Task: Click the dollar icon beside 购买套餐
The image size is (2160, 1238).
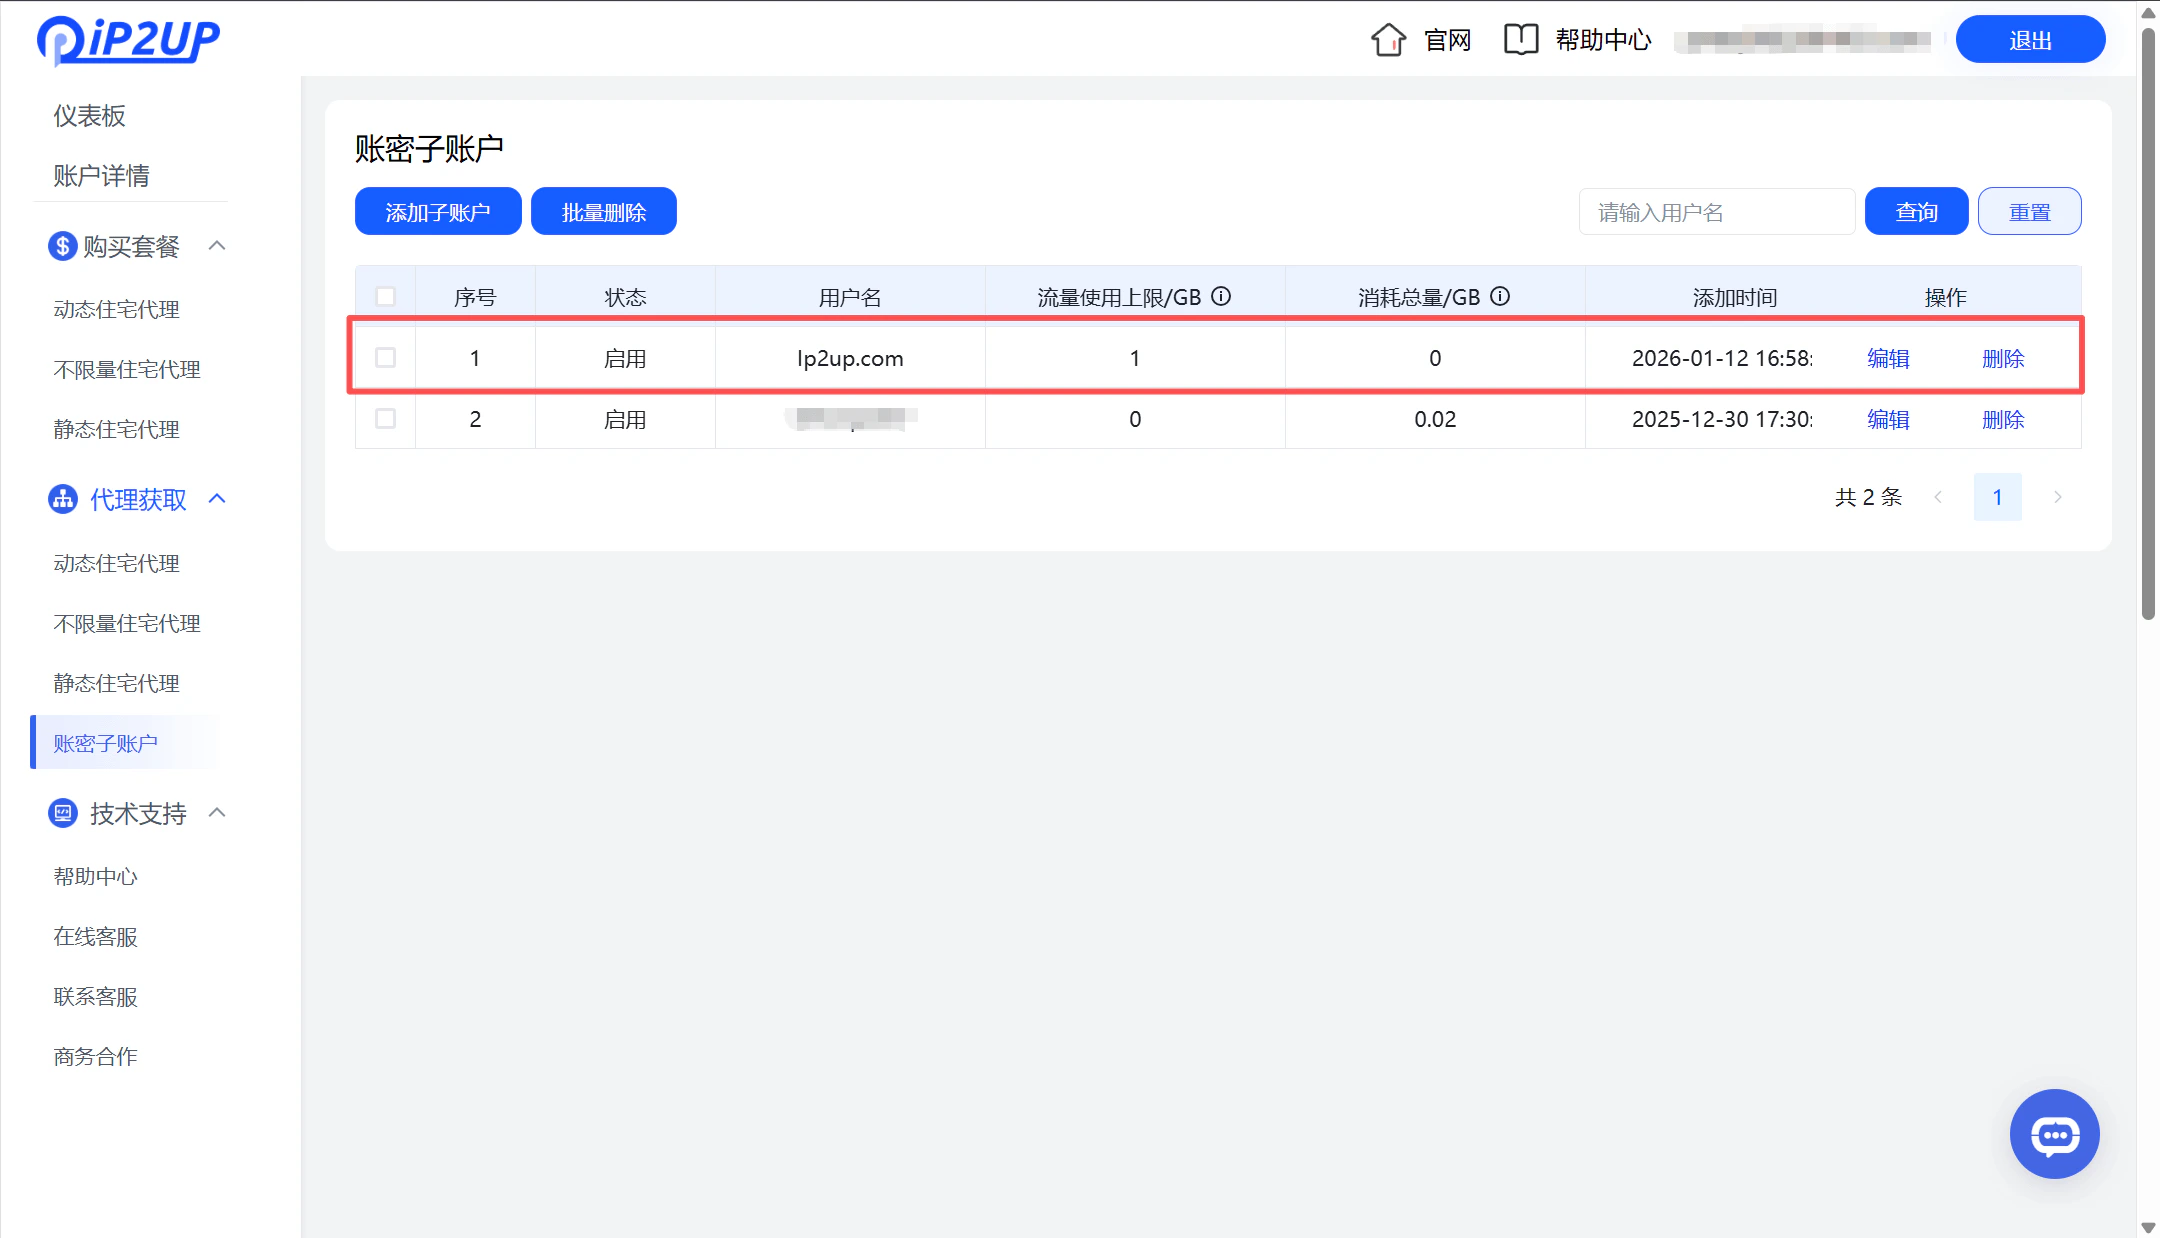Action: click(62, 246)
